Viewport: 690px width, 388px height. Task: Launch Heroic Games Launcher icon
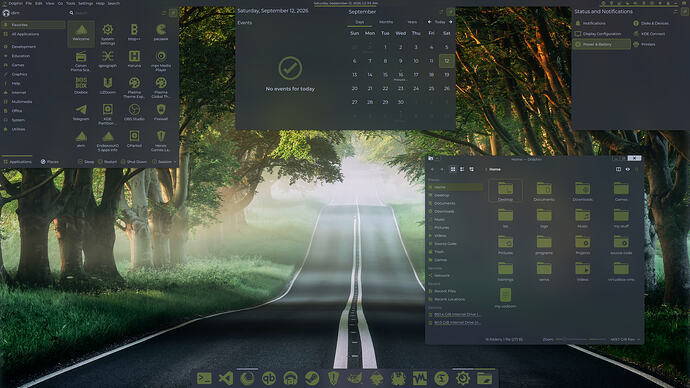161,140
